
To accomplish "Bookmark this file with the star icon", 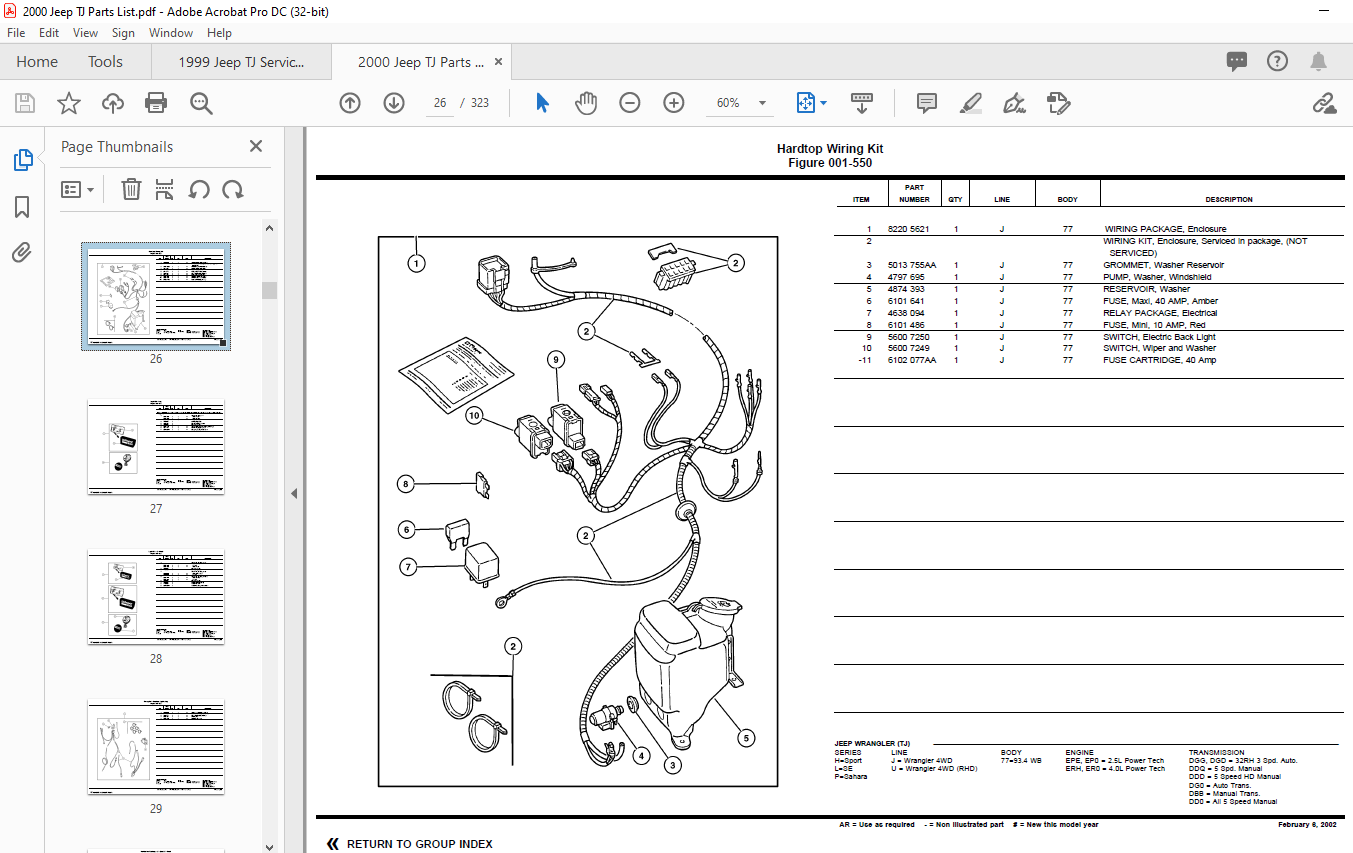I will (x=69, y=103).
